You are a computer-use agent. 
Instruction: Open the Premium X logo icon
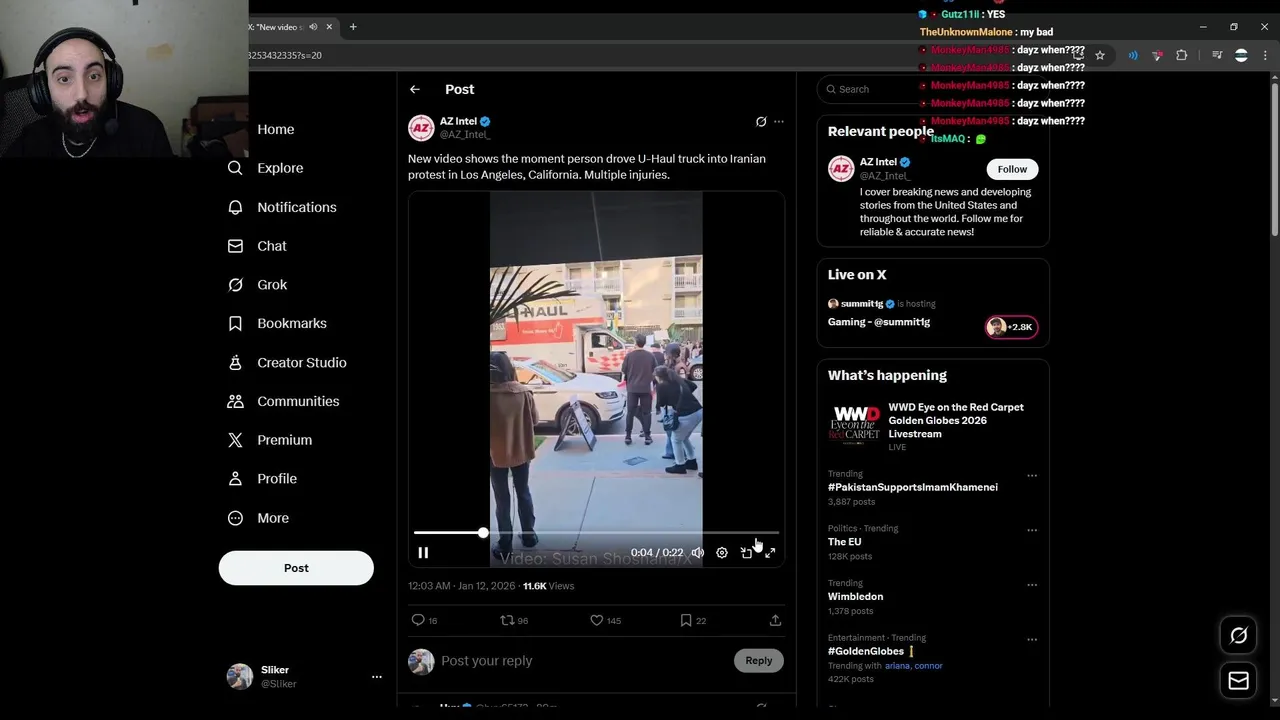click(235, 440)
